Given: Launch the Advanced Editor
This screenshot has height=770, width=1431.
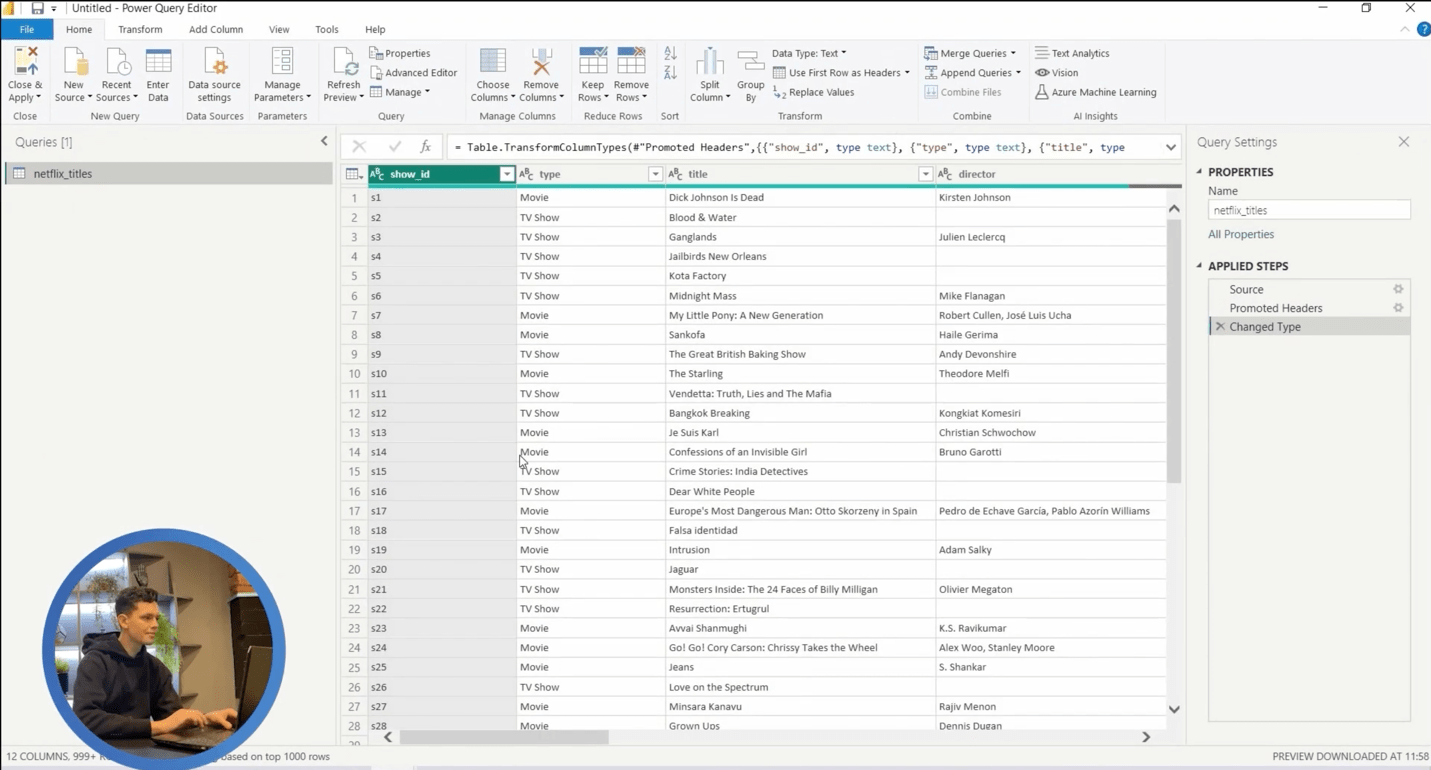Looking at the screenshot, I should tap(413, 73).
